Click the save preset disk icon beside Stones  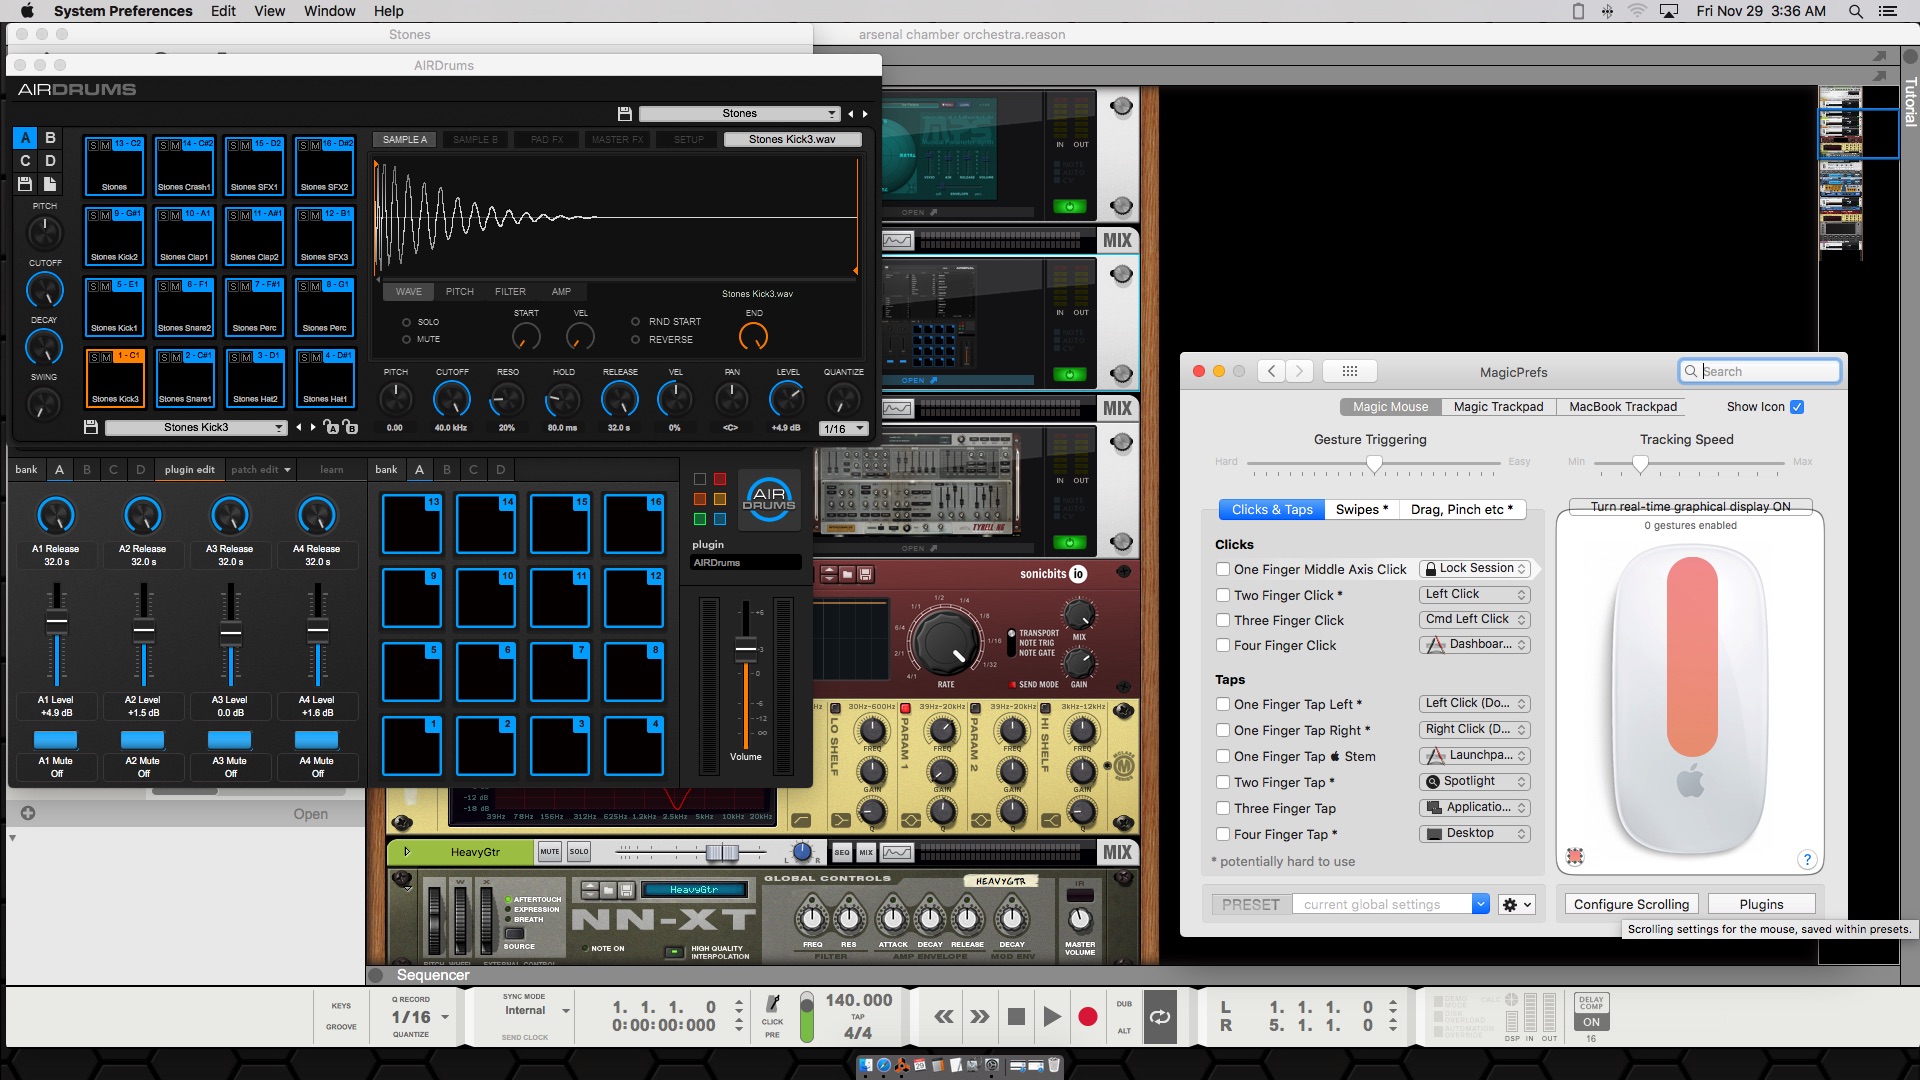click(625, 114)
